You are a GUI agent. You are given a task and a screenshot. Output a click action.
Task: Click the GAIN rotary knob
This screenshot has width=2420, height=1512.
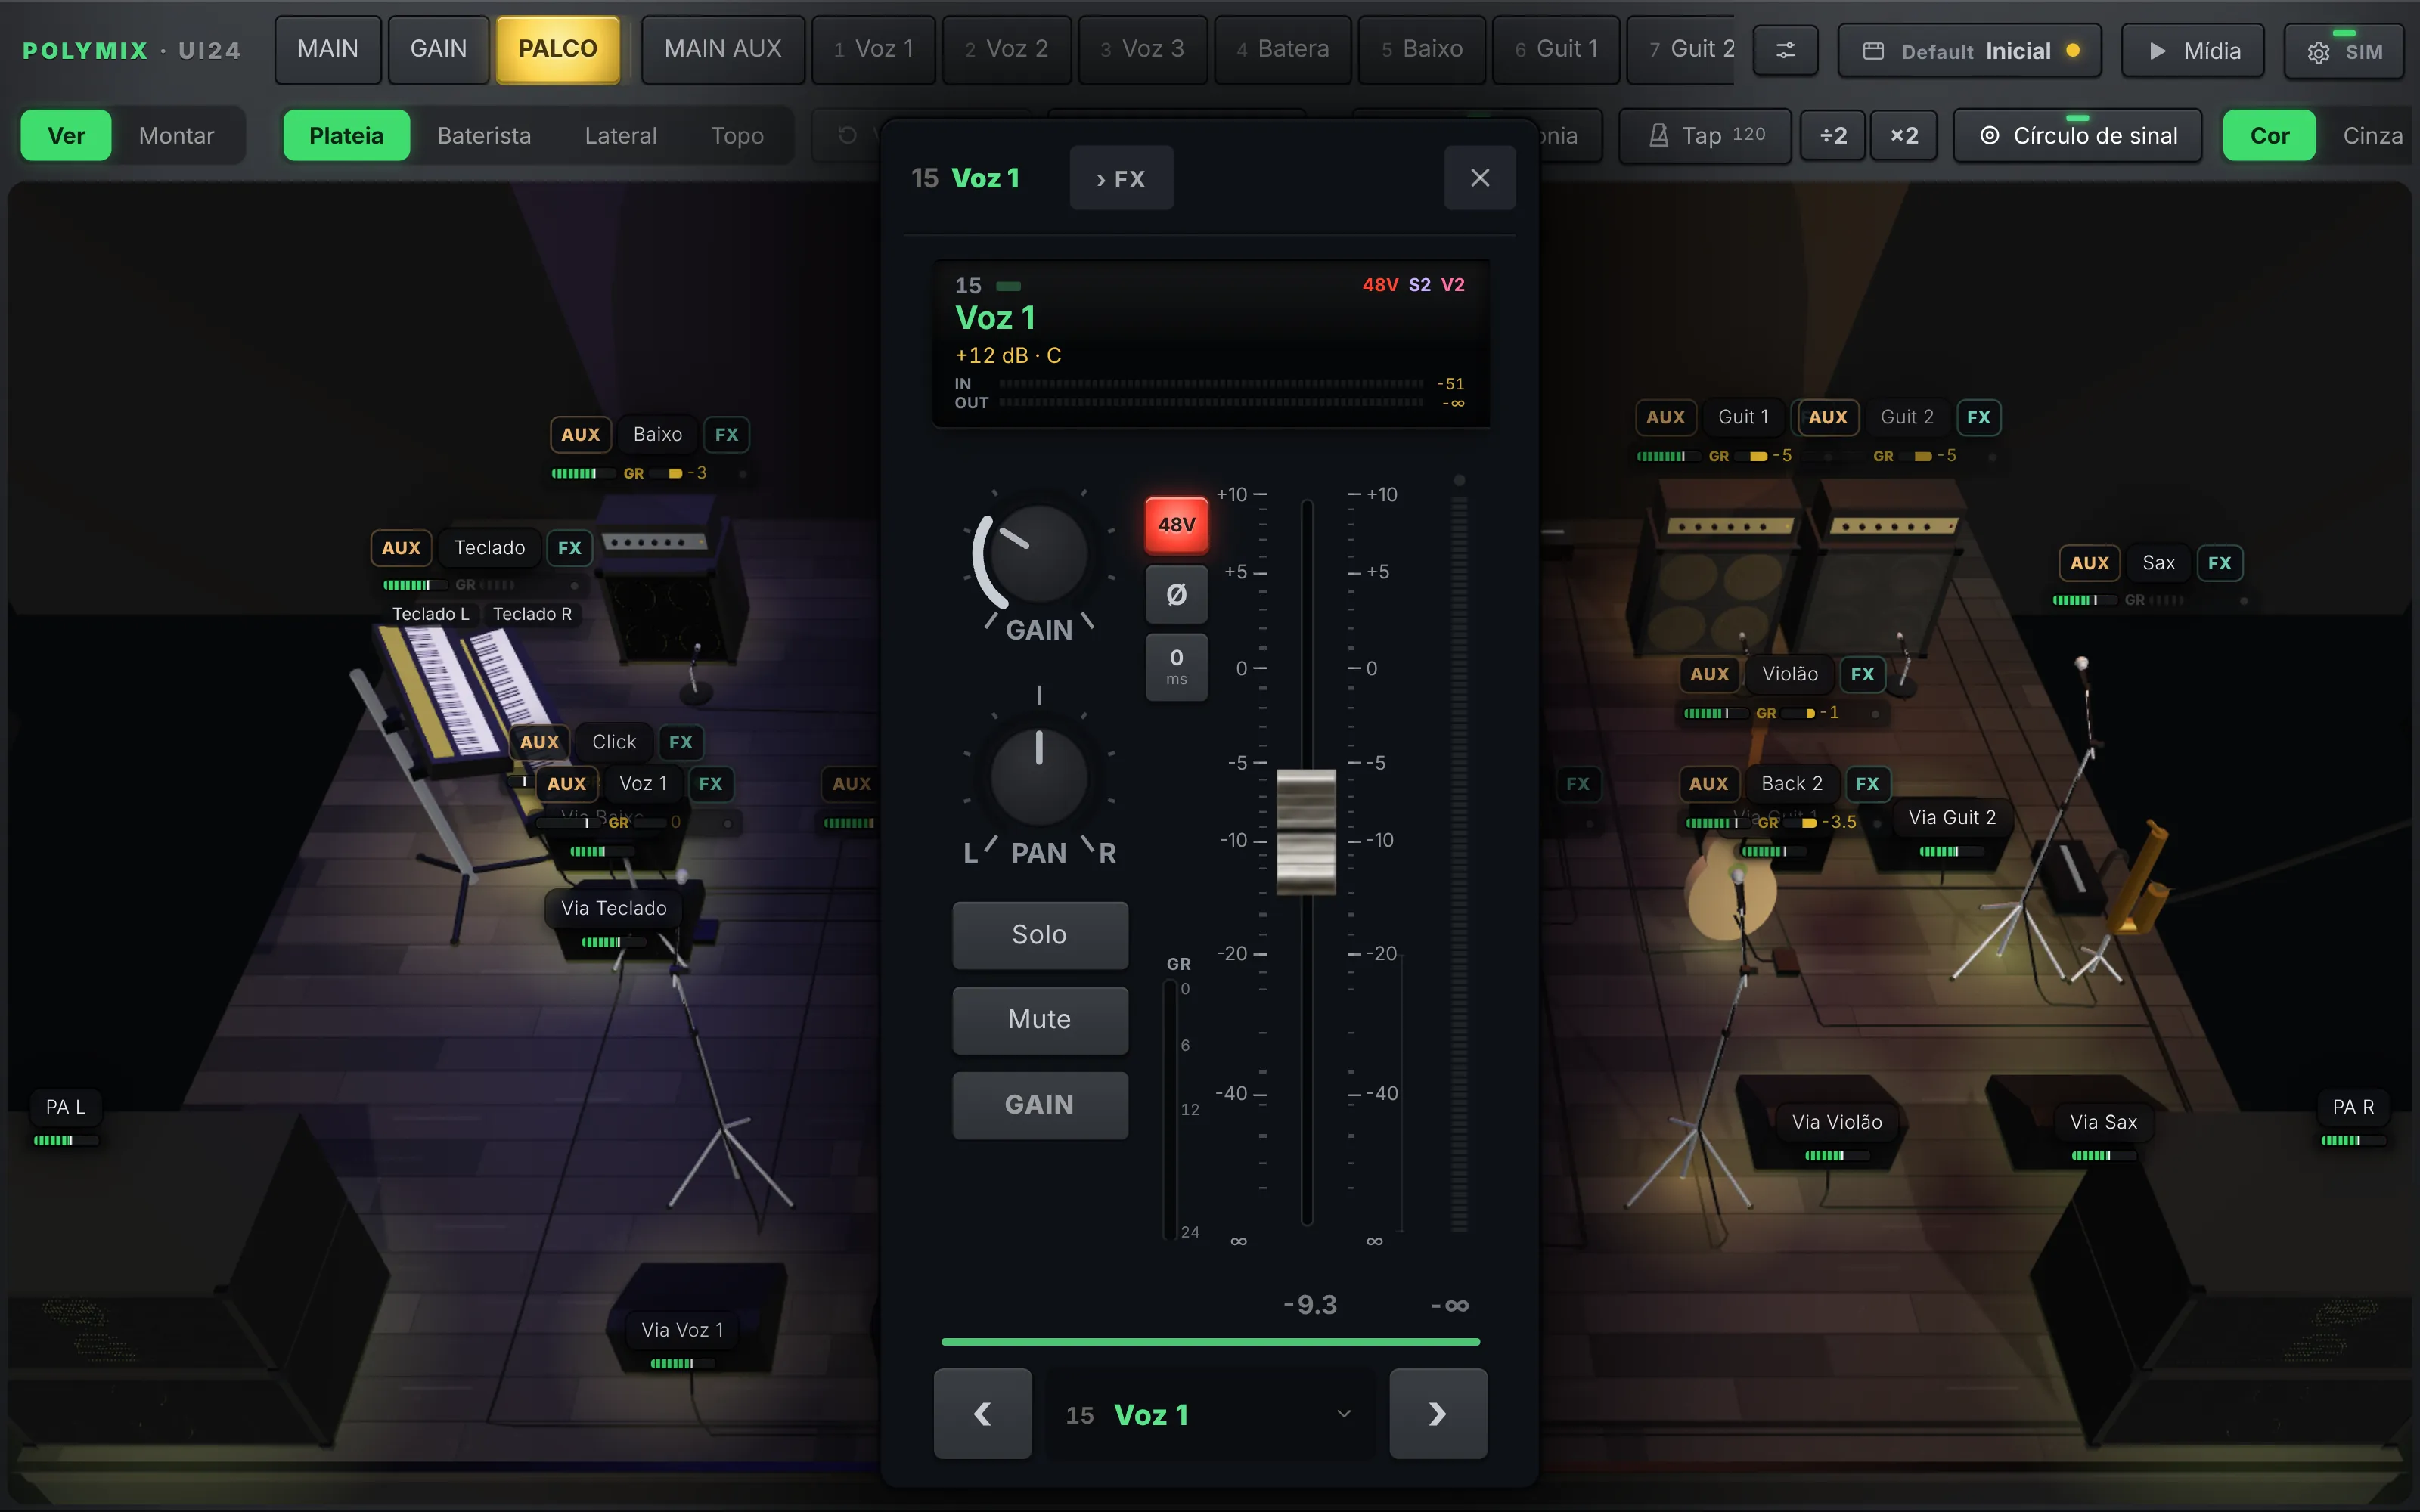click(x=1038, y=554)
